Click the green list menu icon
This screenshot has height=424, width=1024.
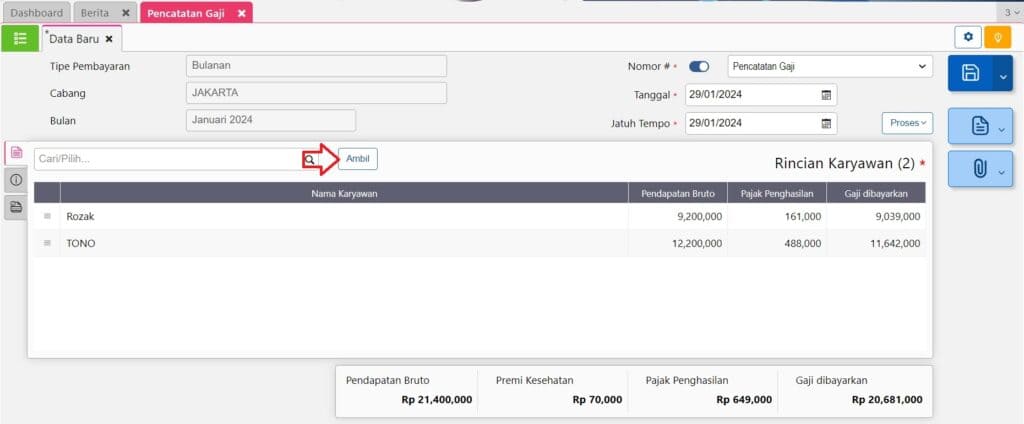20,38
